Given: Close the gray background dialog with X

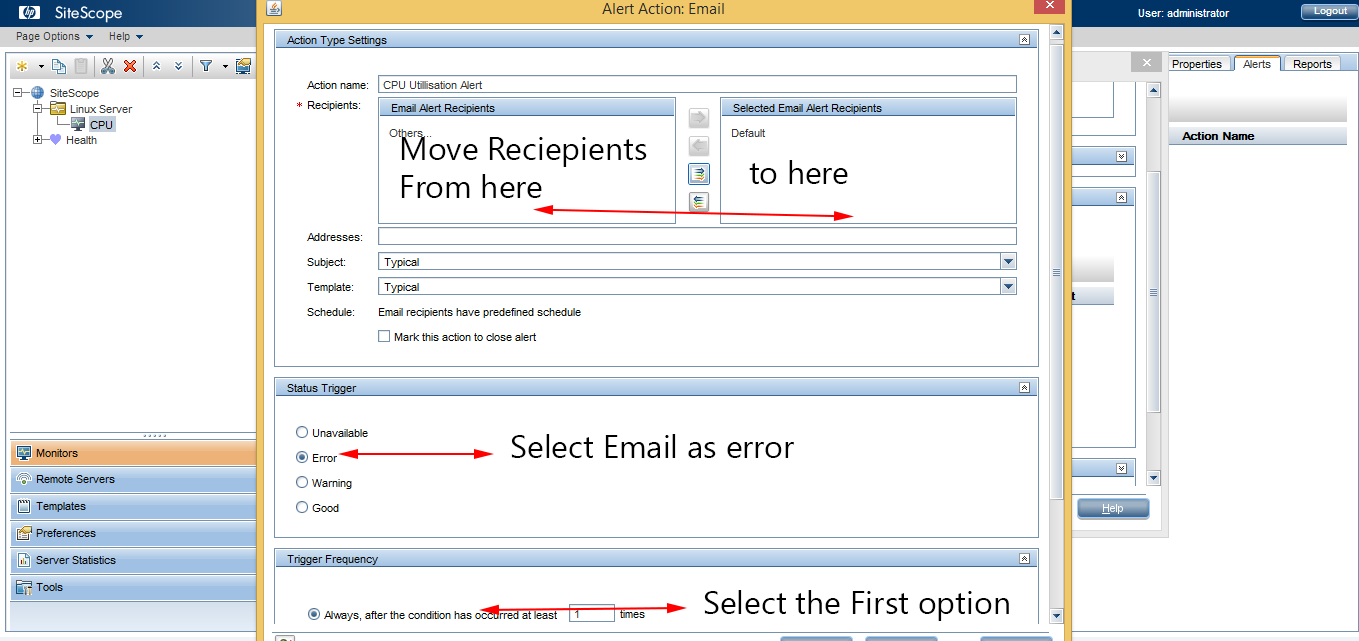Looking at the screenshot, I should (1146, 62).
